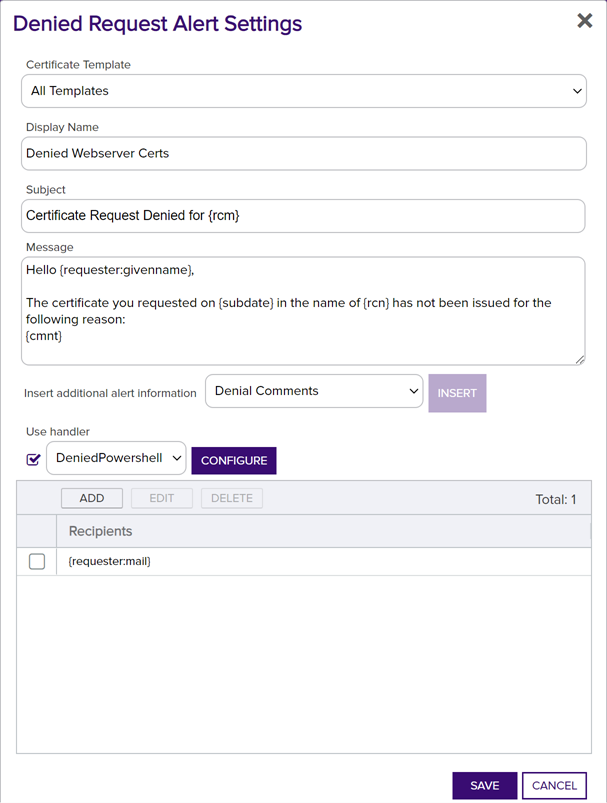Click into the Display Name field
The width and height of the screenshot is (607, 803).
click(303, 154)
